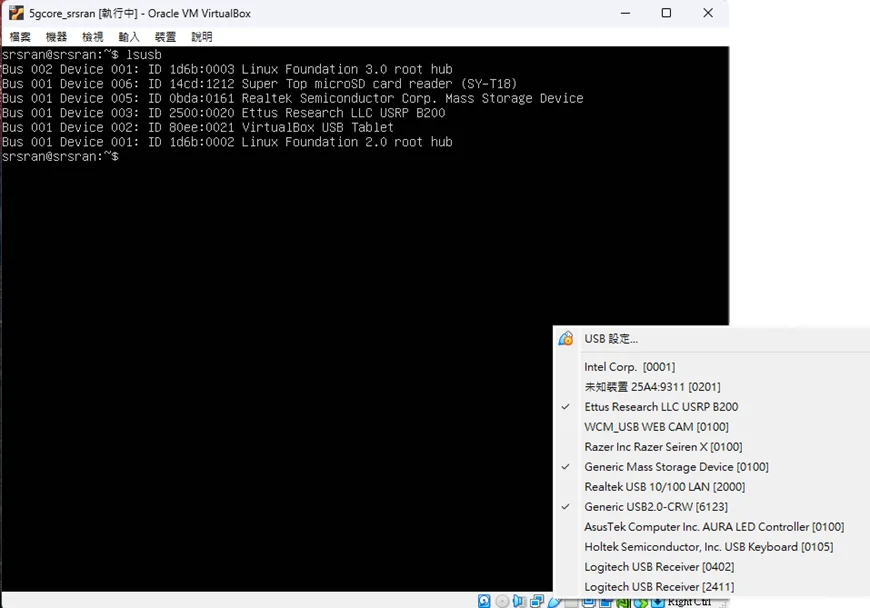This screenshot has width=870, height=608.
Task: Attach Razer Inc Razer Seiren X [0100]
Action: click(x=712, y=447)
